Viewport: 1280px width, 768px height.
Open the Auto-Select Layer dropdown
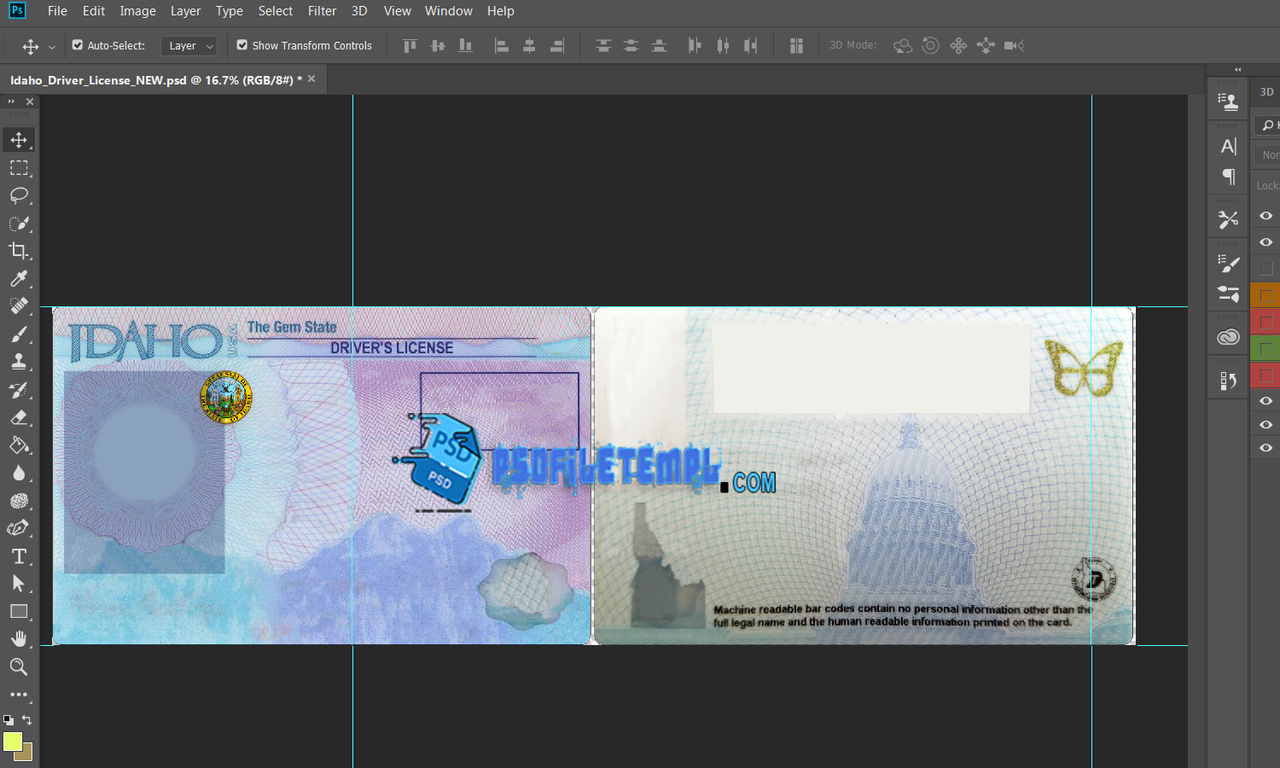[x=188, y=46]
